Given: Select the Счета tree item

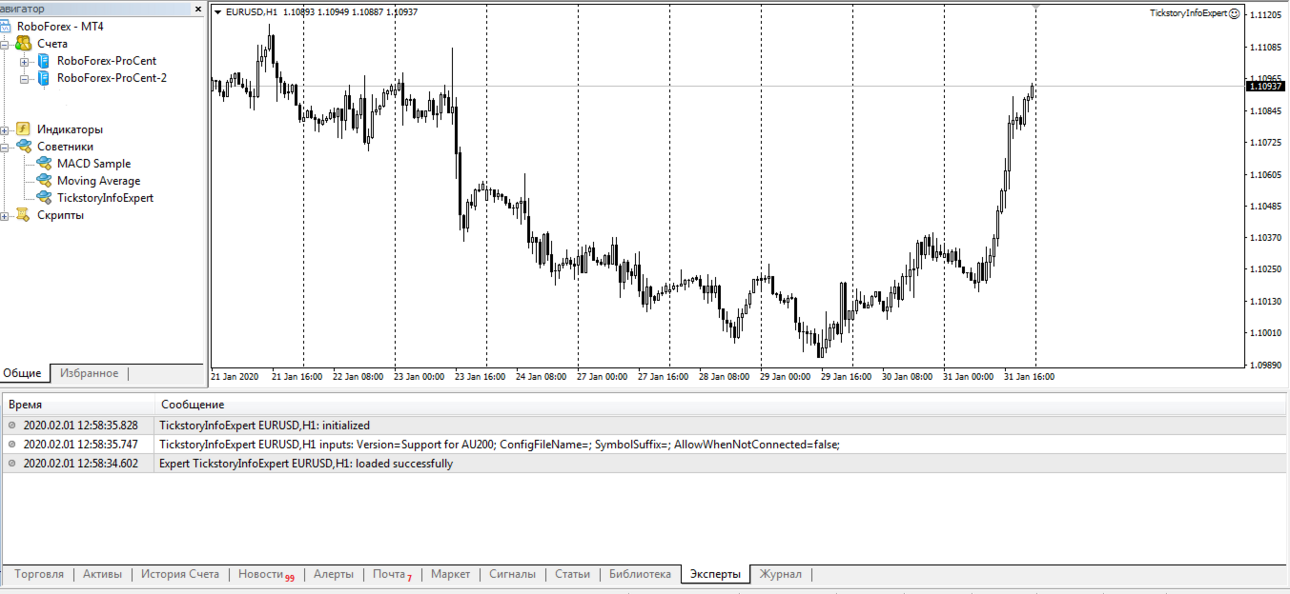Looking at the screenshot, I should (52, 44).
